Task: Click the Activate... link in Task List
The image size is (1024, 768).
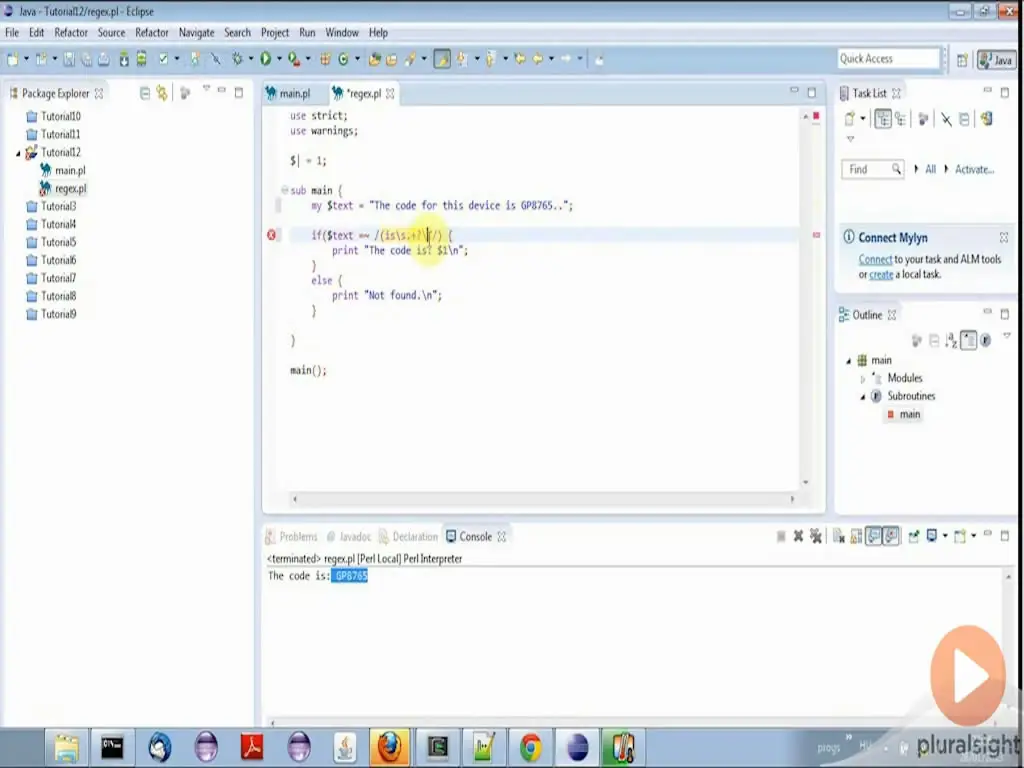Action: 974,170
